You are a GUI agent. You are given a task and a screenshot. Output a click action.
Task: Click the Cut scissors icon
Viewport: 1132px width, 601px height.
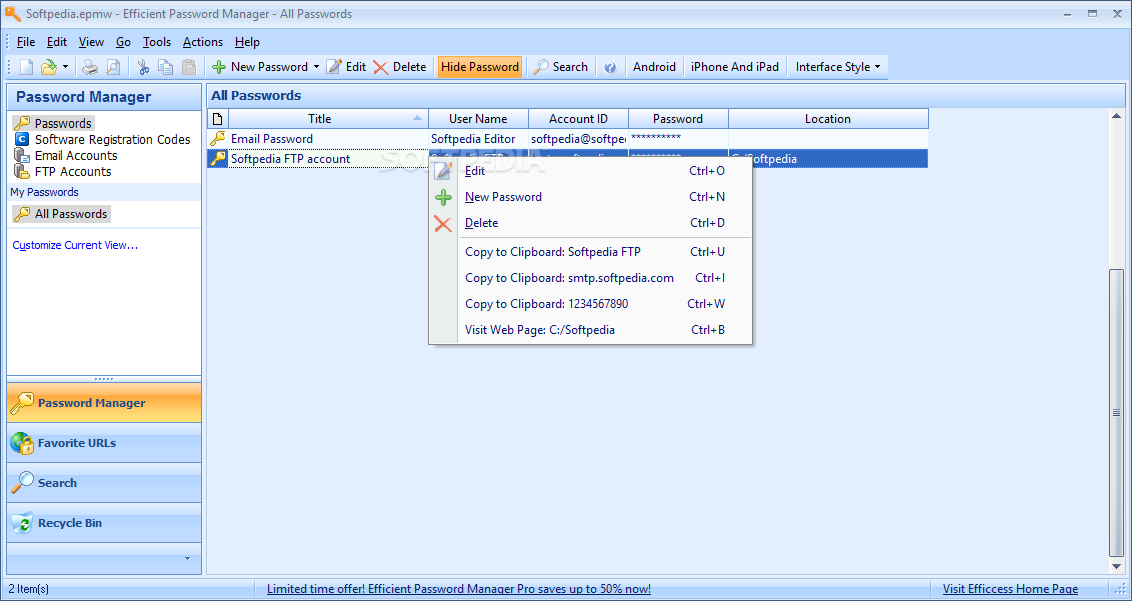tap(143, 67)
